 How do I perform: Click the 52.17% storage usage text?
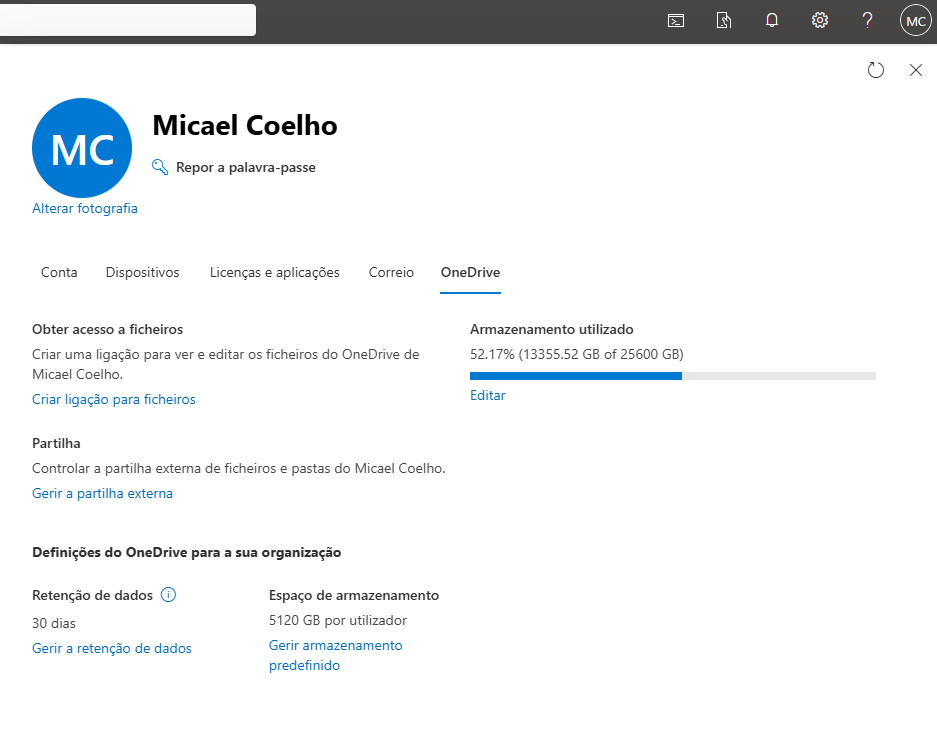tap(577, 354)
